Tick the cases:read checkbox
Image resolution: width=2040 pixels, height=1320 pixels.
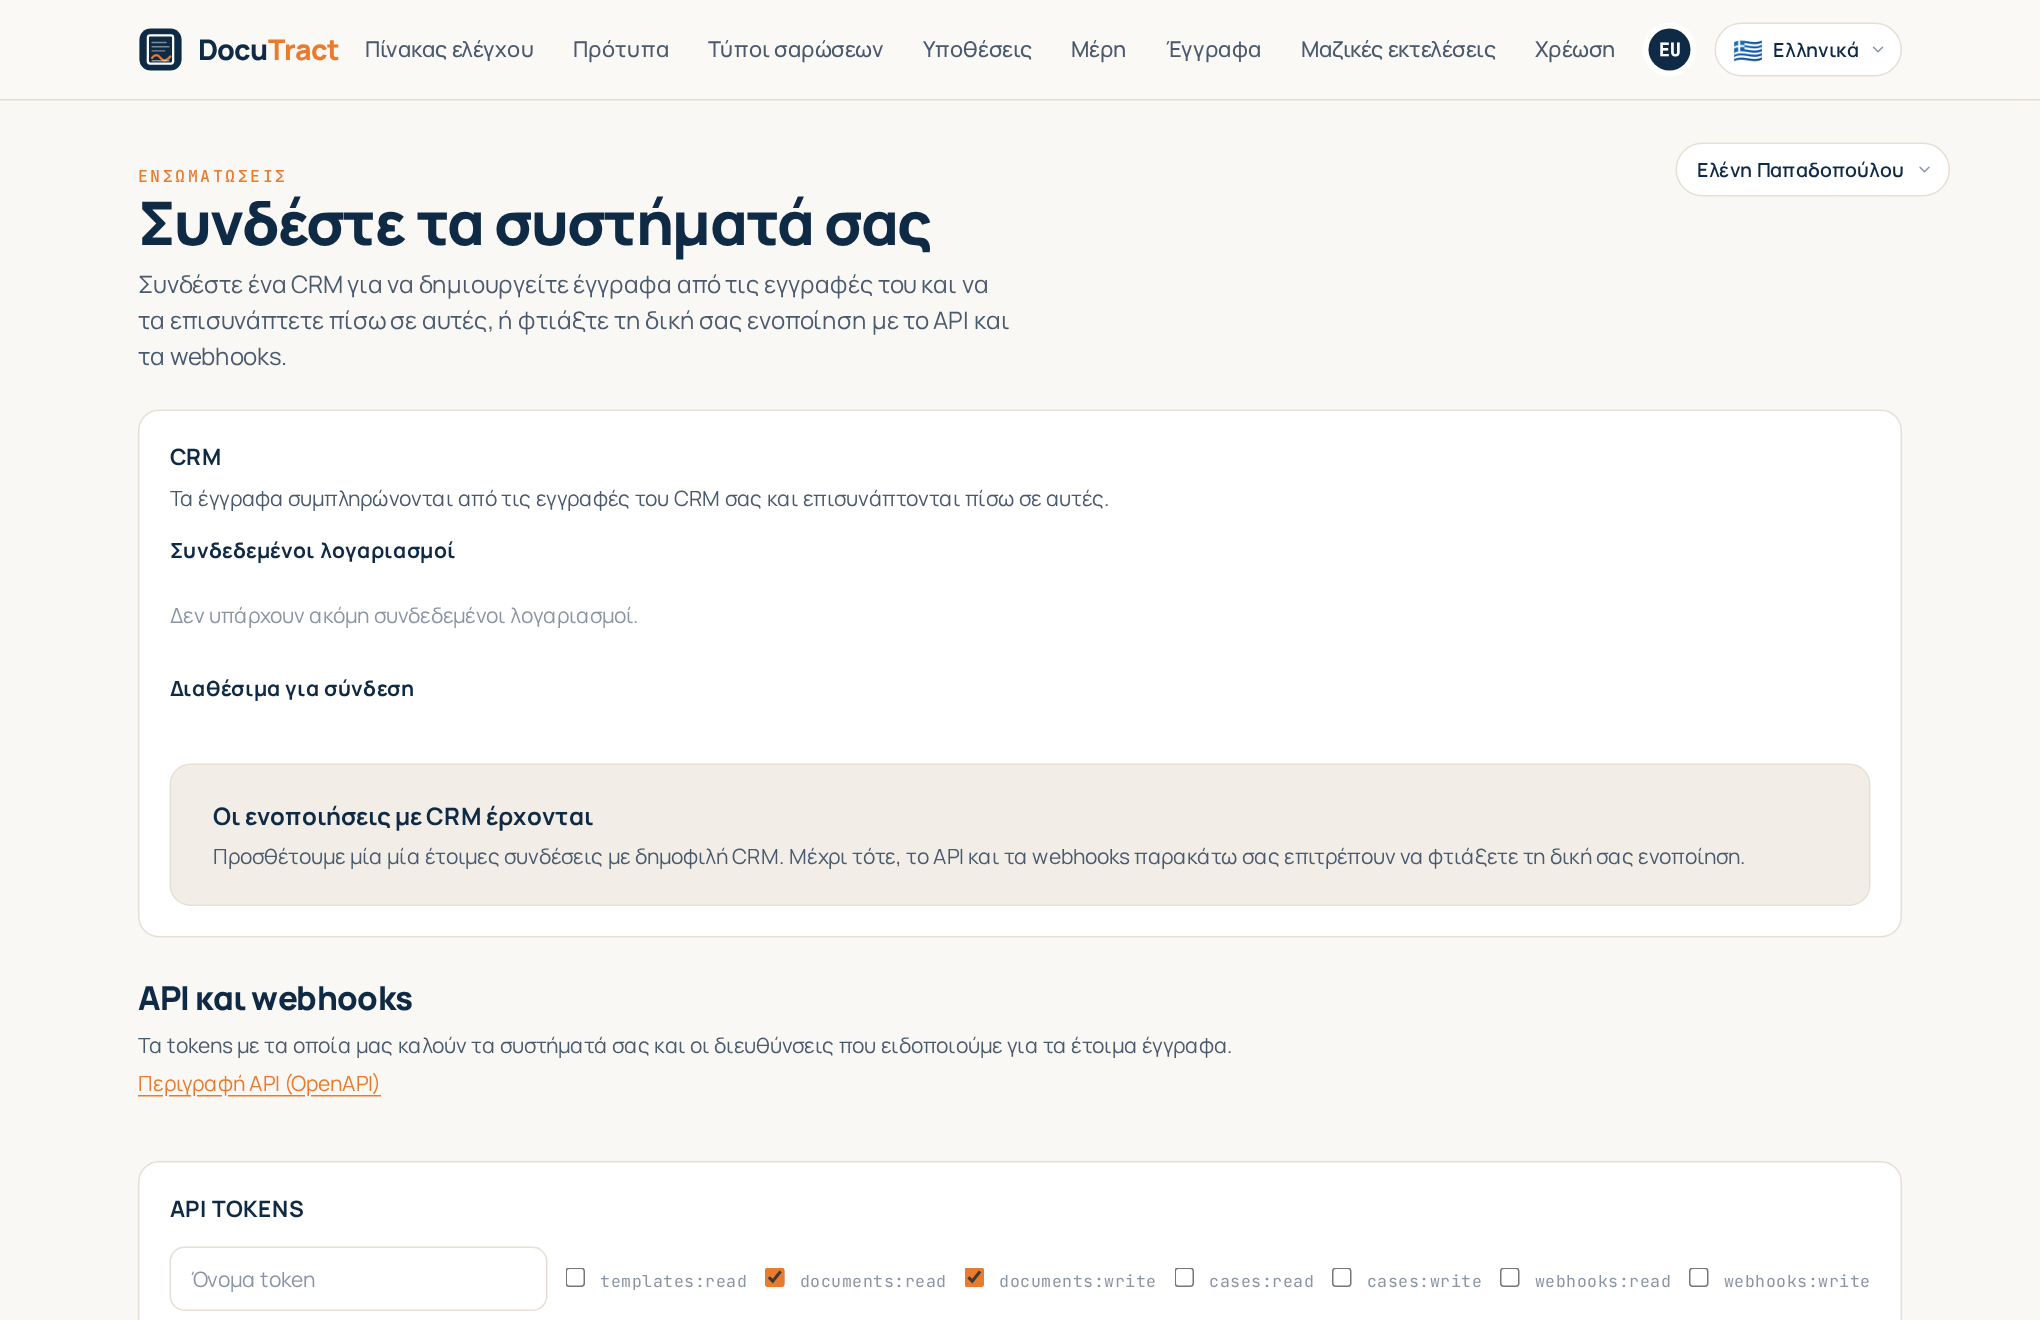click(x=1184, y=1278)
